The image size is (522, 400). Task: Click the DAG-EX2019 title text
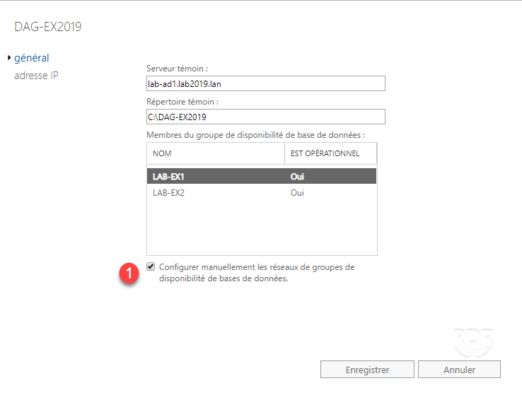click(x=48, y=27)
